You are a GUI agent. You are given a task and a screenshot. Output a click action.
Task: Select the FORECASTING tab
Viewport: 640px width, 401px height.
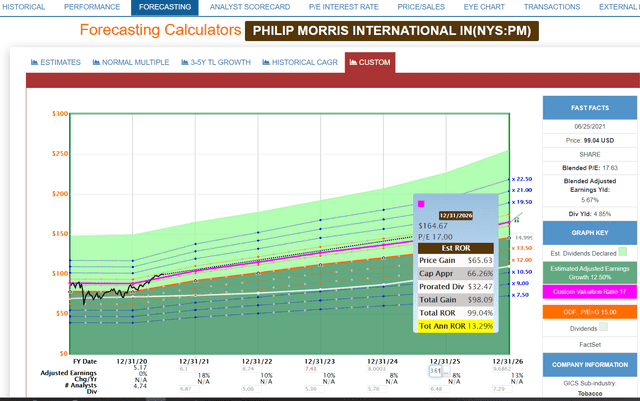(x=165, y=7)
